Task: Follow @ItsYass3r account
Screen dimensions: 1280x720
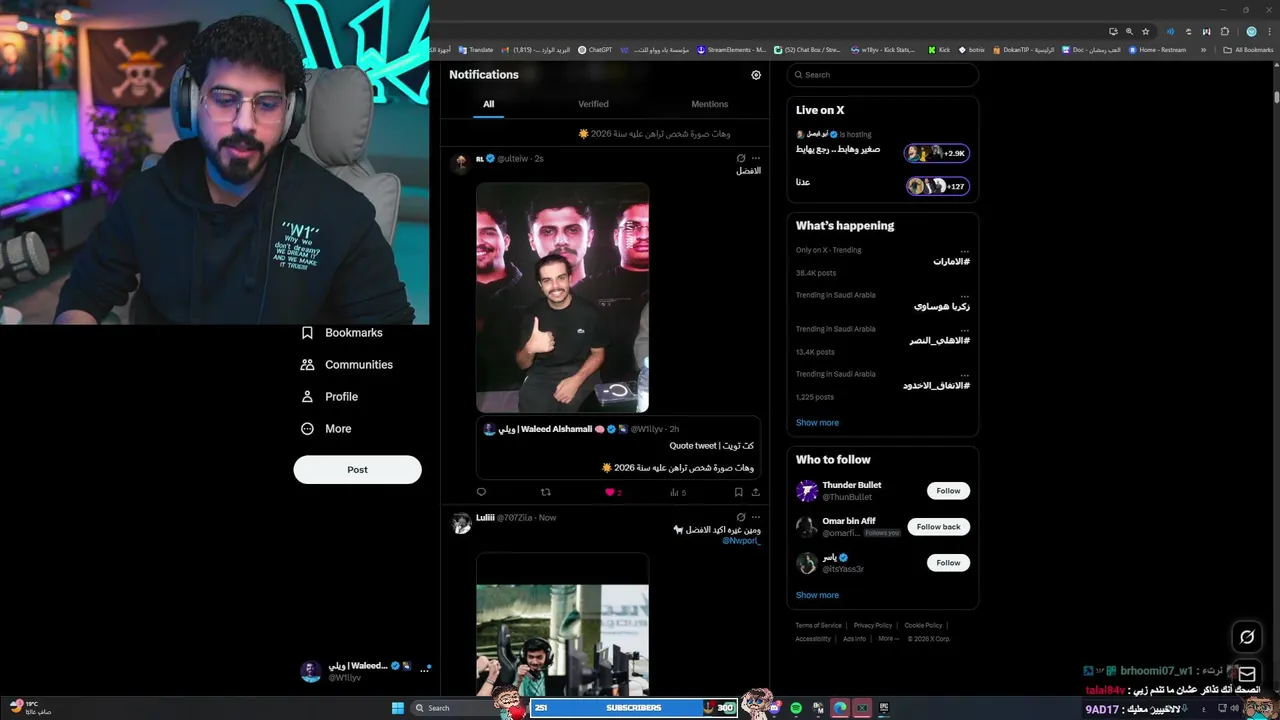Action: point(948,563)
